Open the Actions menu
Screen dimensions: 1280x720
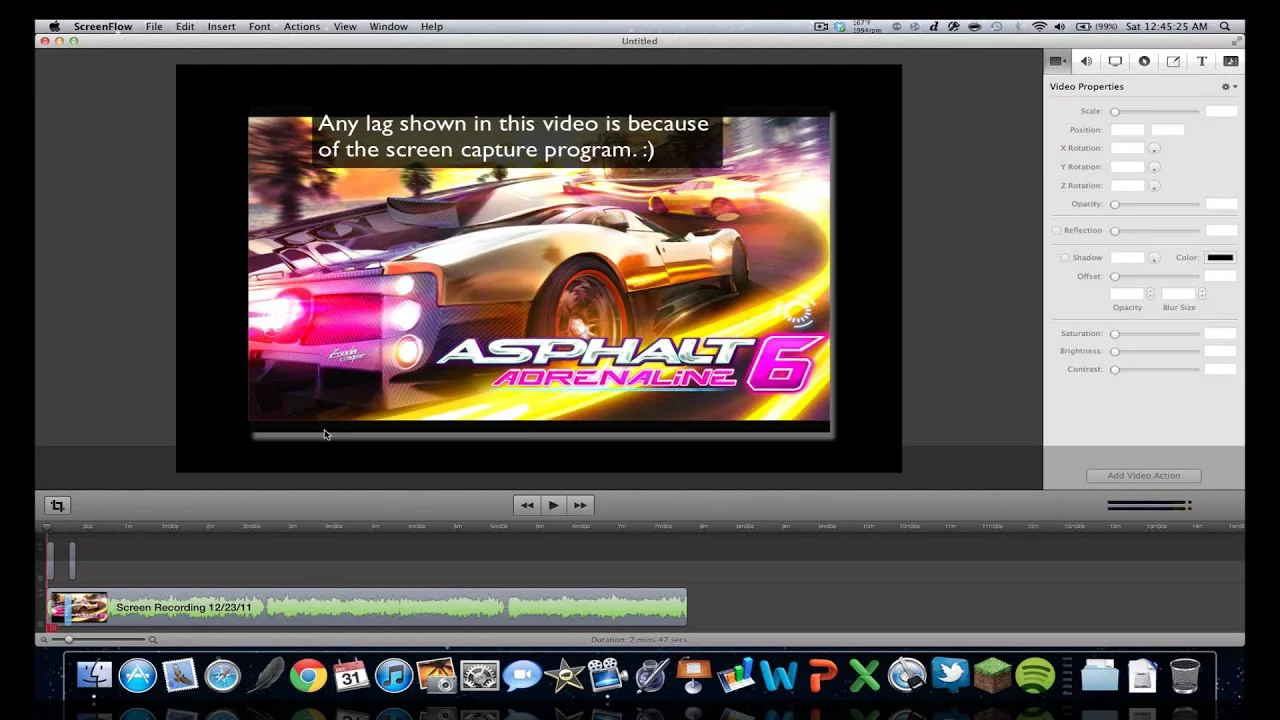click(x=301, y=26)
